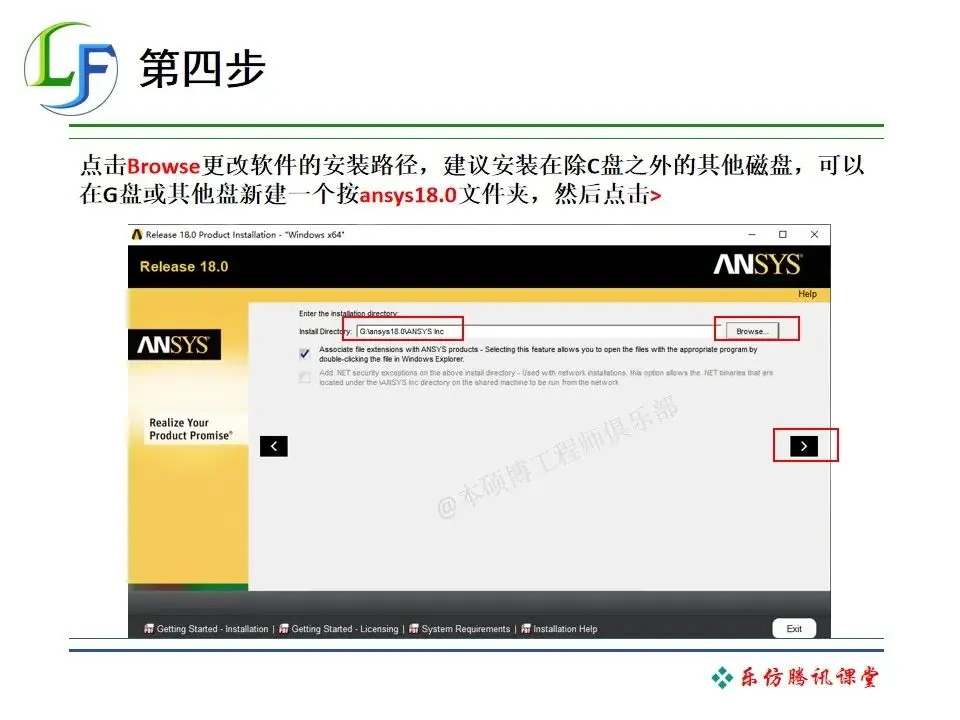960x720 pixels.
Task: Click the 'Realize Your Product Promise' slogan
Action: [x=190, y=429]
